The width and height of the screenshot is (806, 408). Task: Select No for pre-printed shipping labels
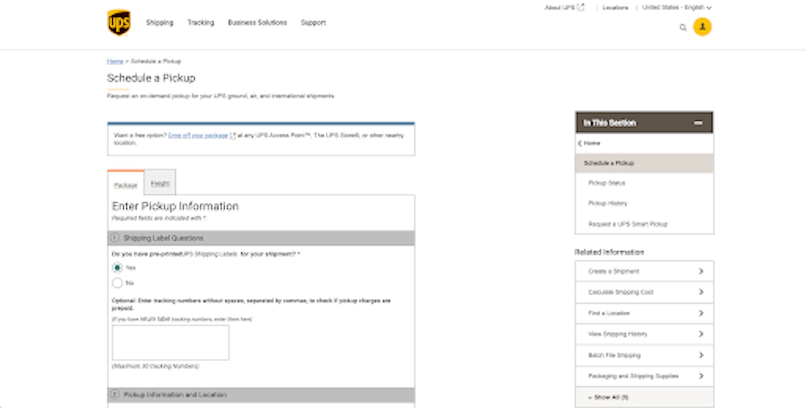(x=117, y=283)
